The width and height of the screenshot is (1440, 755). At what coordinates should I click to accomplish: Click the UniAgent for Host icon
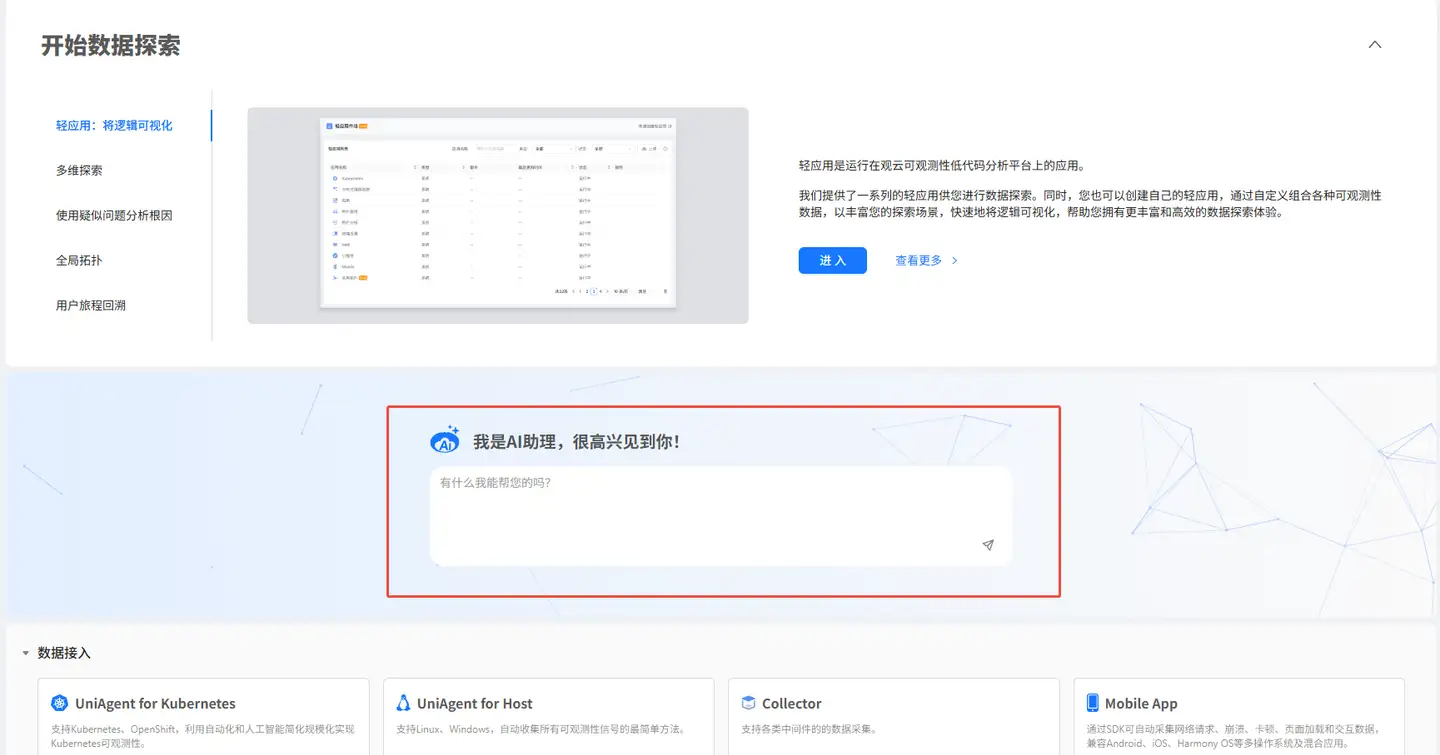pos(405,703)
